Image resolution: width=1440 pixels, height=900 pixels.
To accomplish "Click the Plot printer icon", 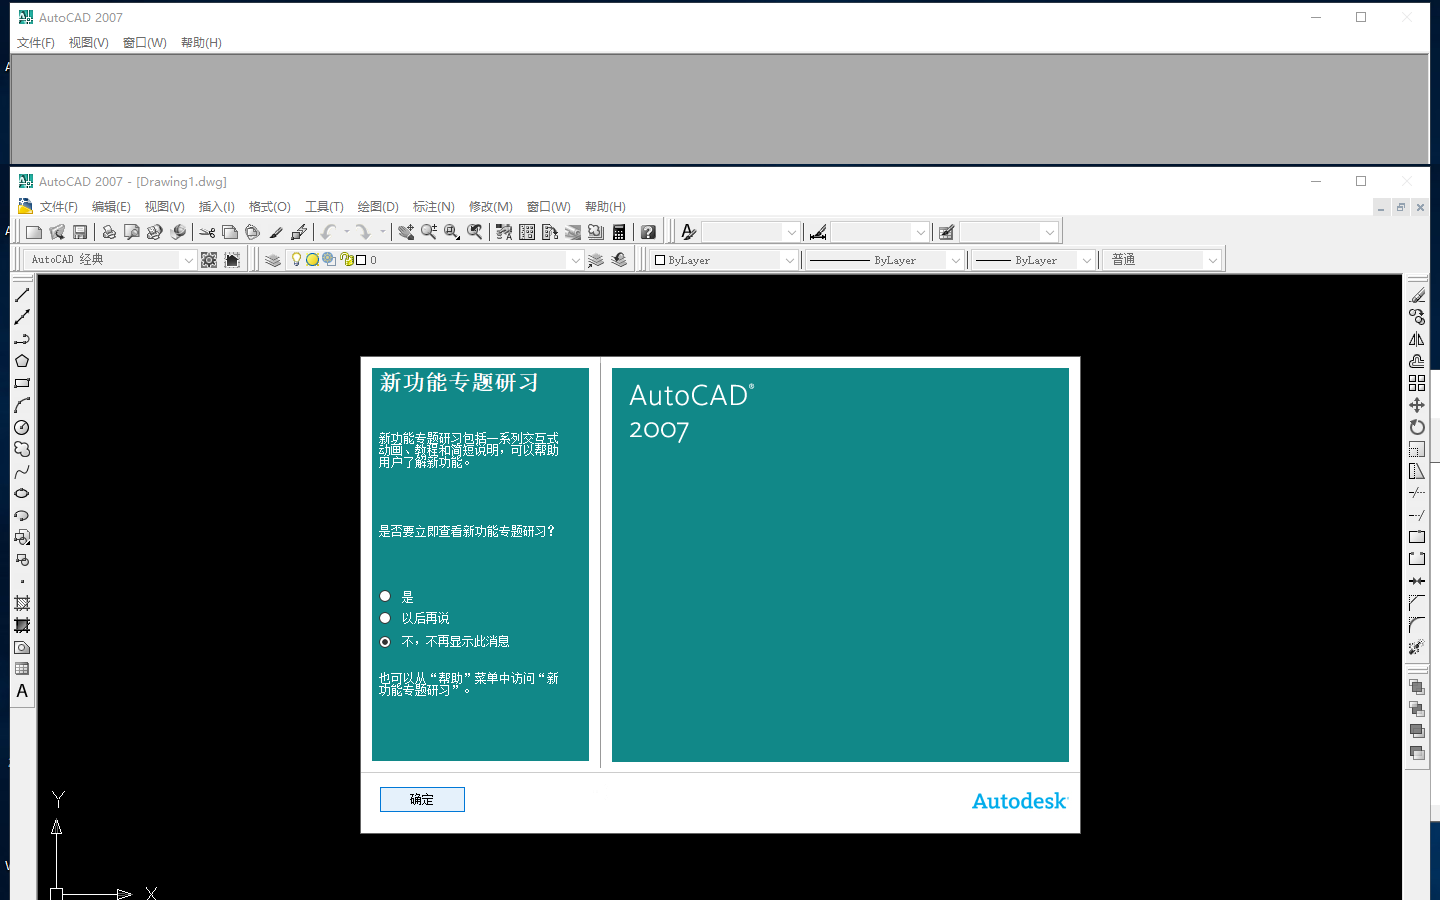I will click(108, 232).
